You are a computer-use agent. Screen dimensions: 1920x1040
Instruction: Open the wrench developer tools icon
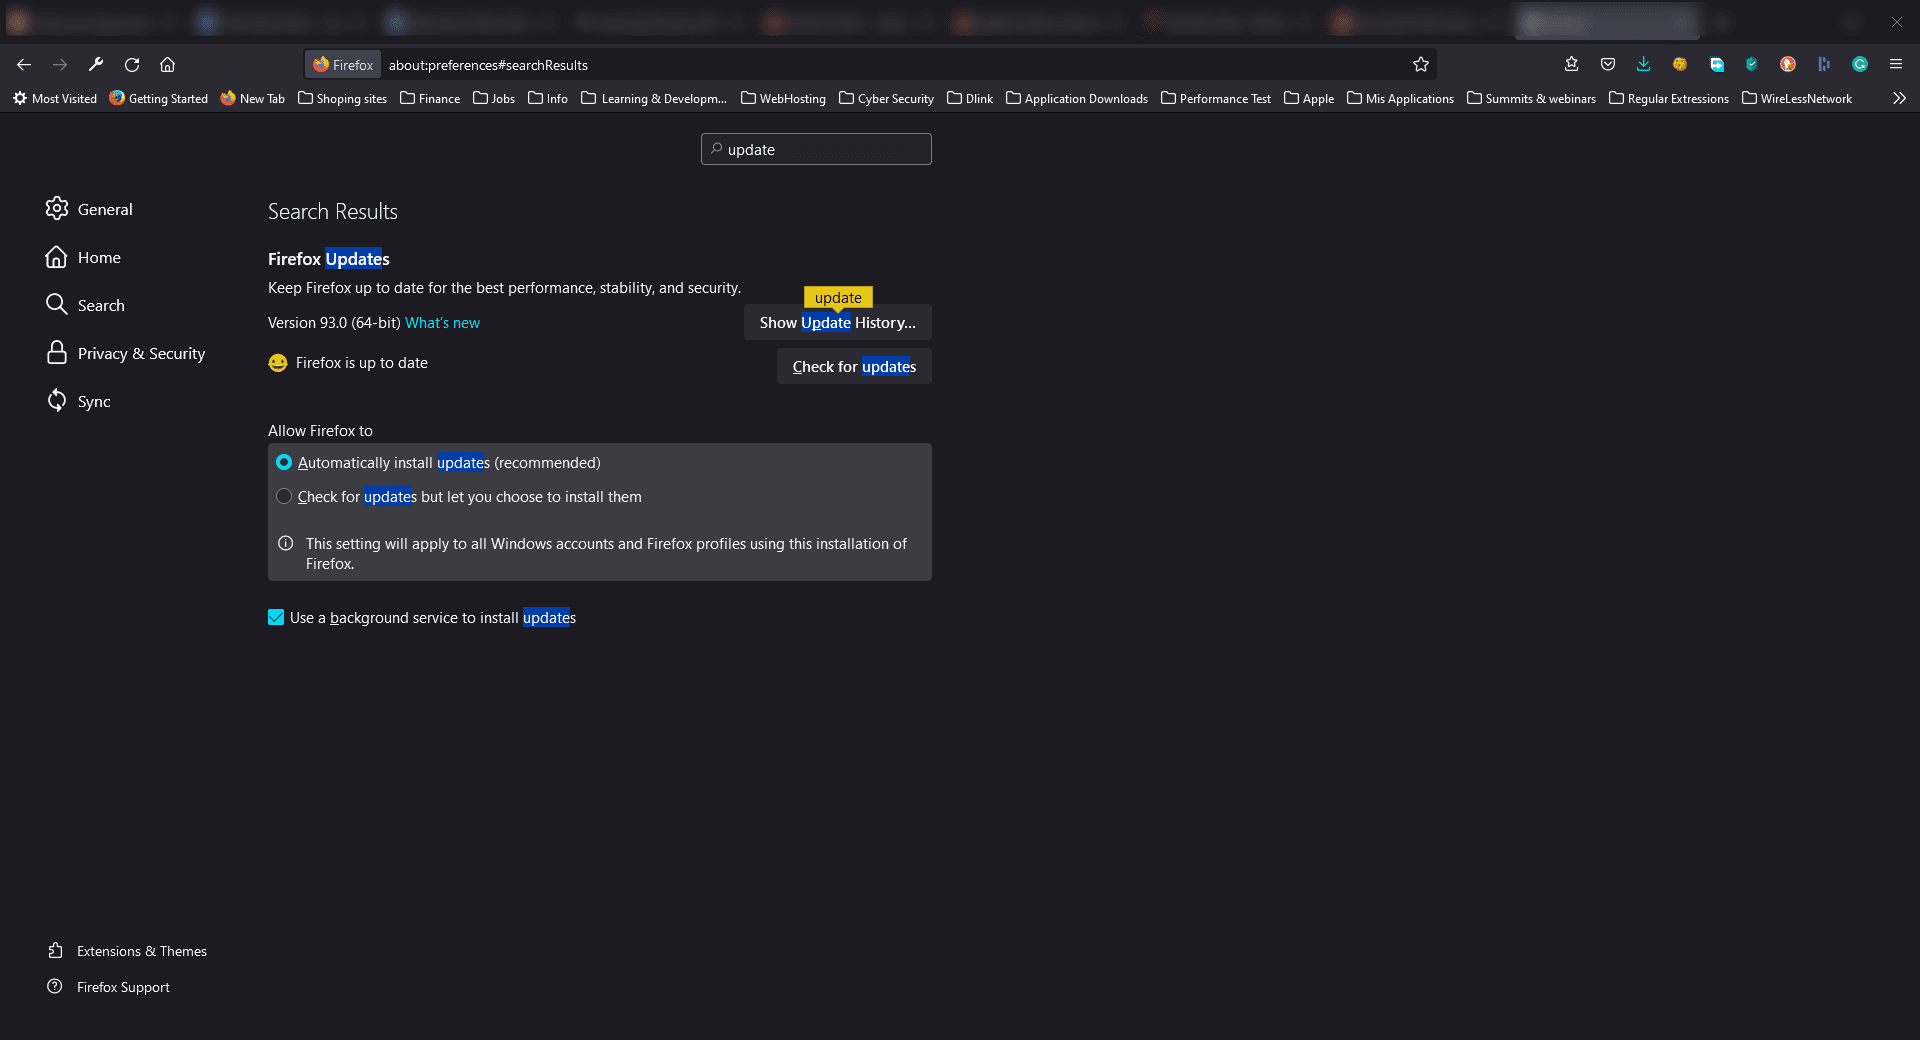(x=96, y=65)
